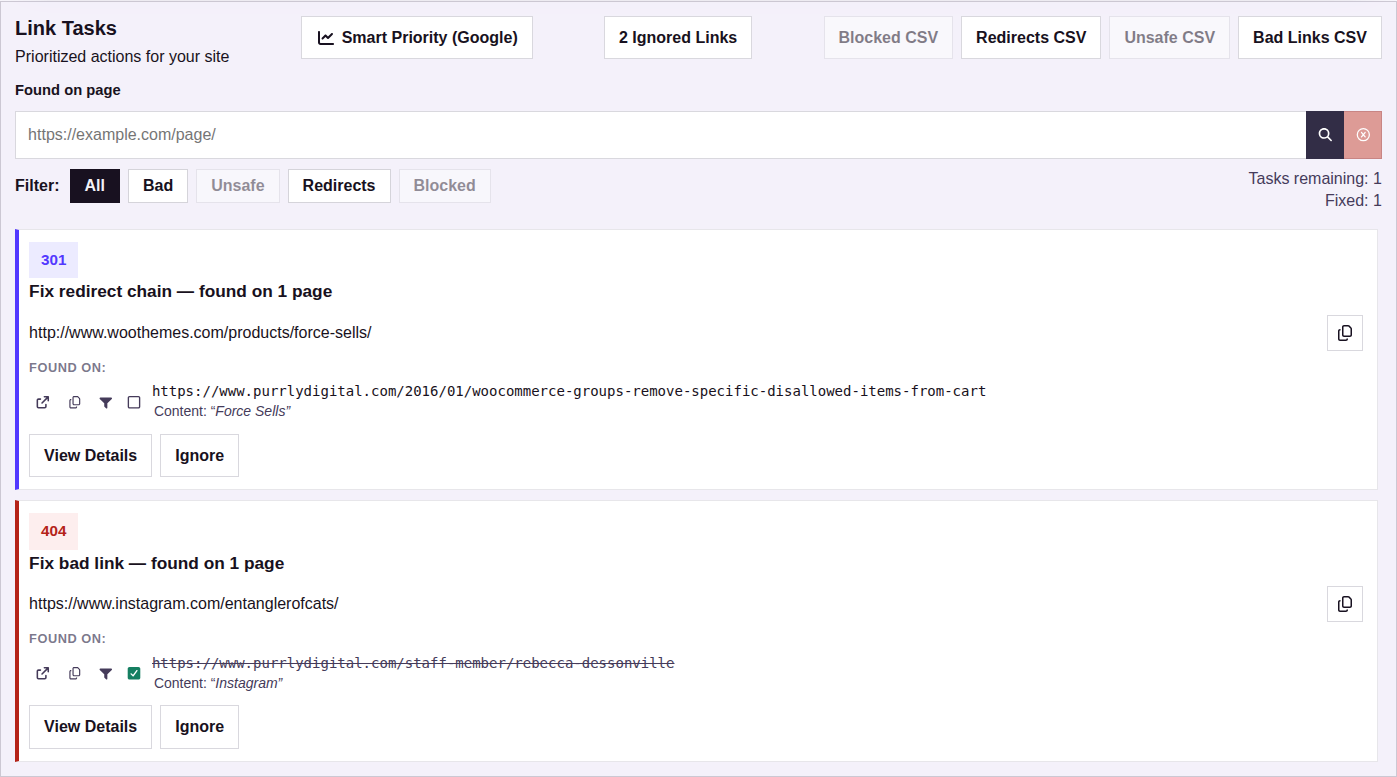Open the woocommerce-groups page in new tab

pos(42,403)
